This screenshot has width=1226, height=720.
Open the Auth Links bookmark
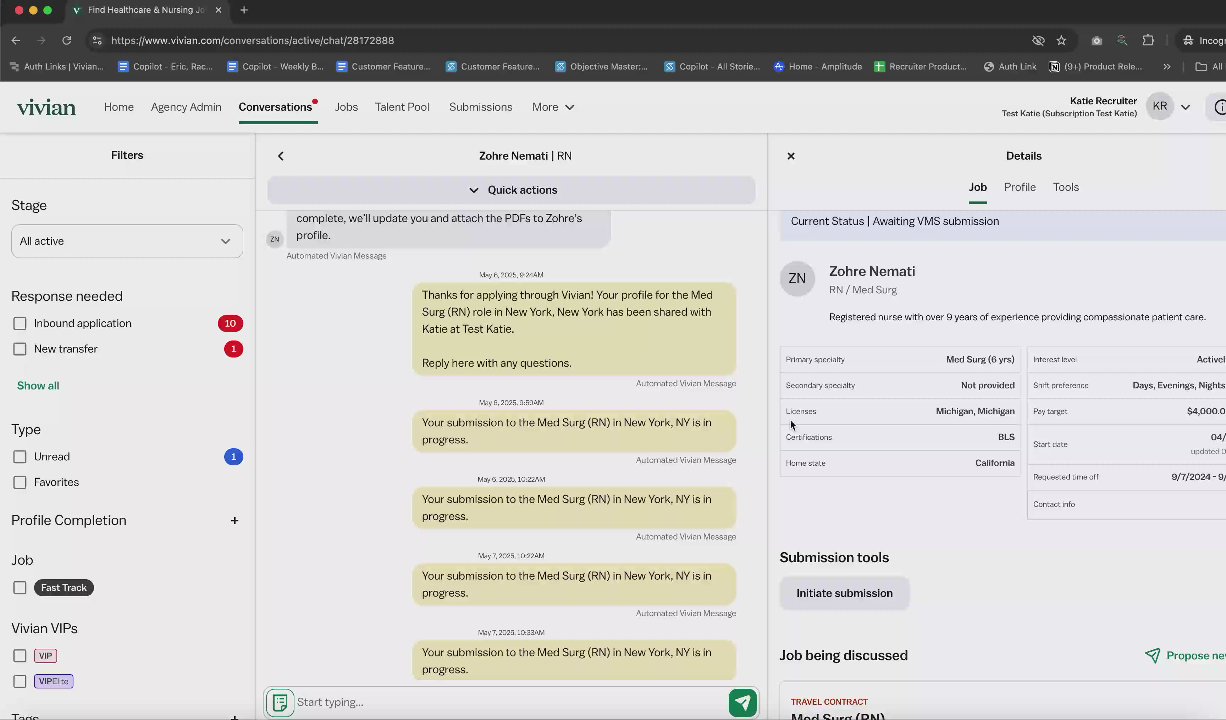tap(55, 67)
